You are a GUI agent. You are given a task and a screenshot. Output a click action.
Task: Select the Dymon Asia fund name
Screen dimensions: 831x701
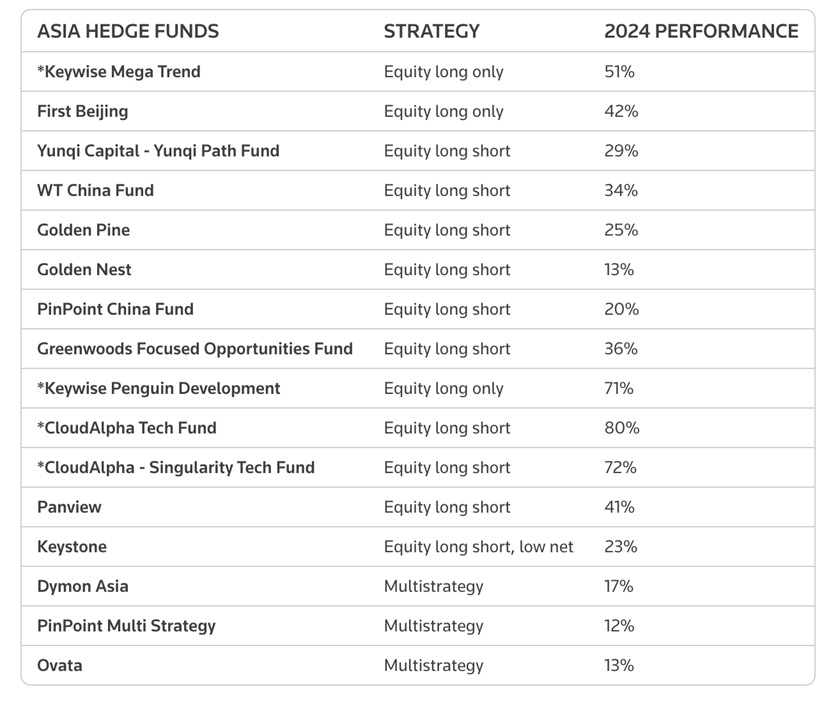click(x=82, y=586)
